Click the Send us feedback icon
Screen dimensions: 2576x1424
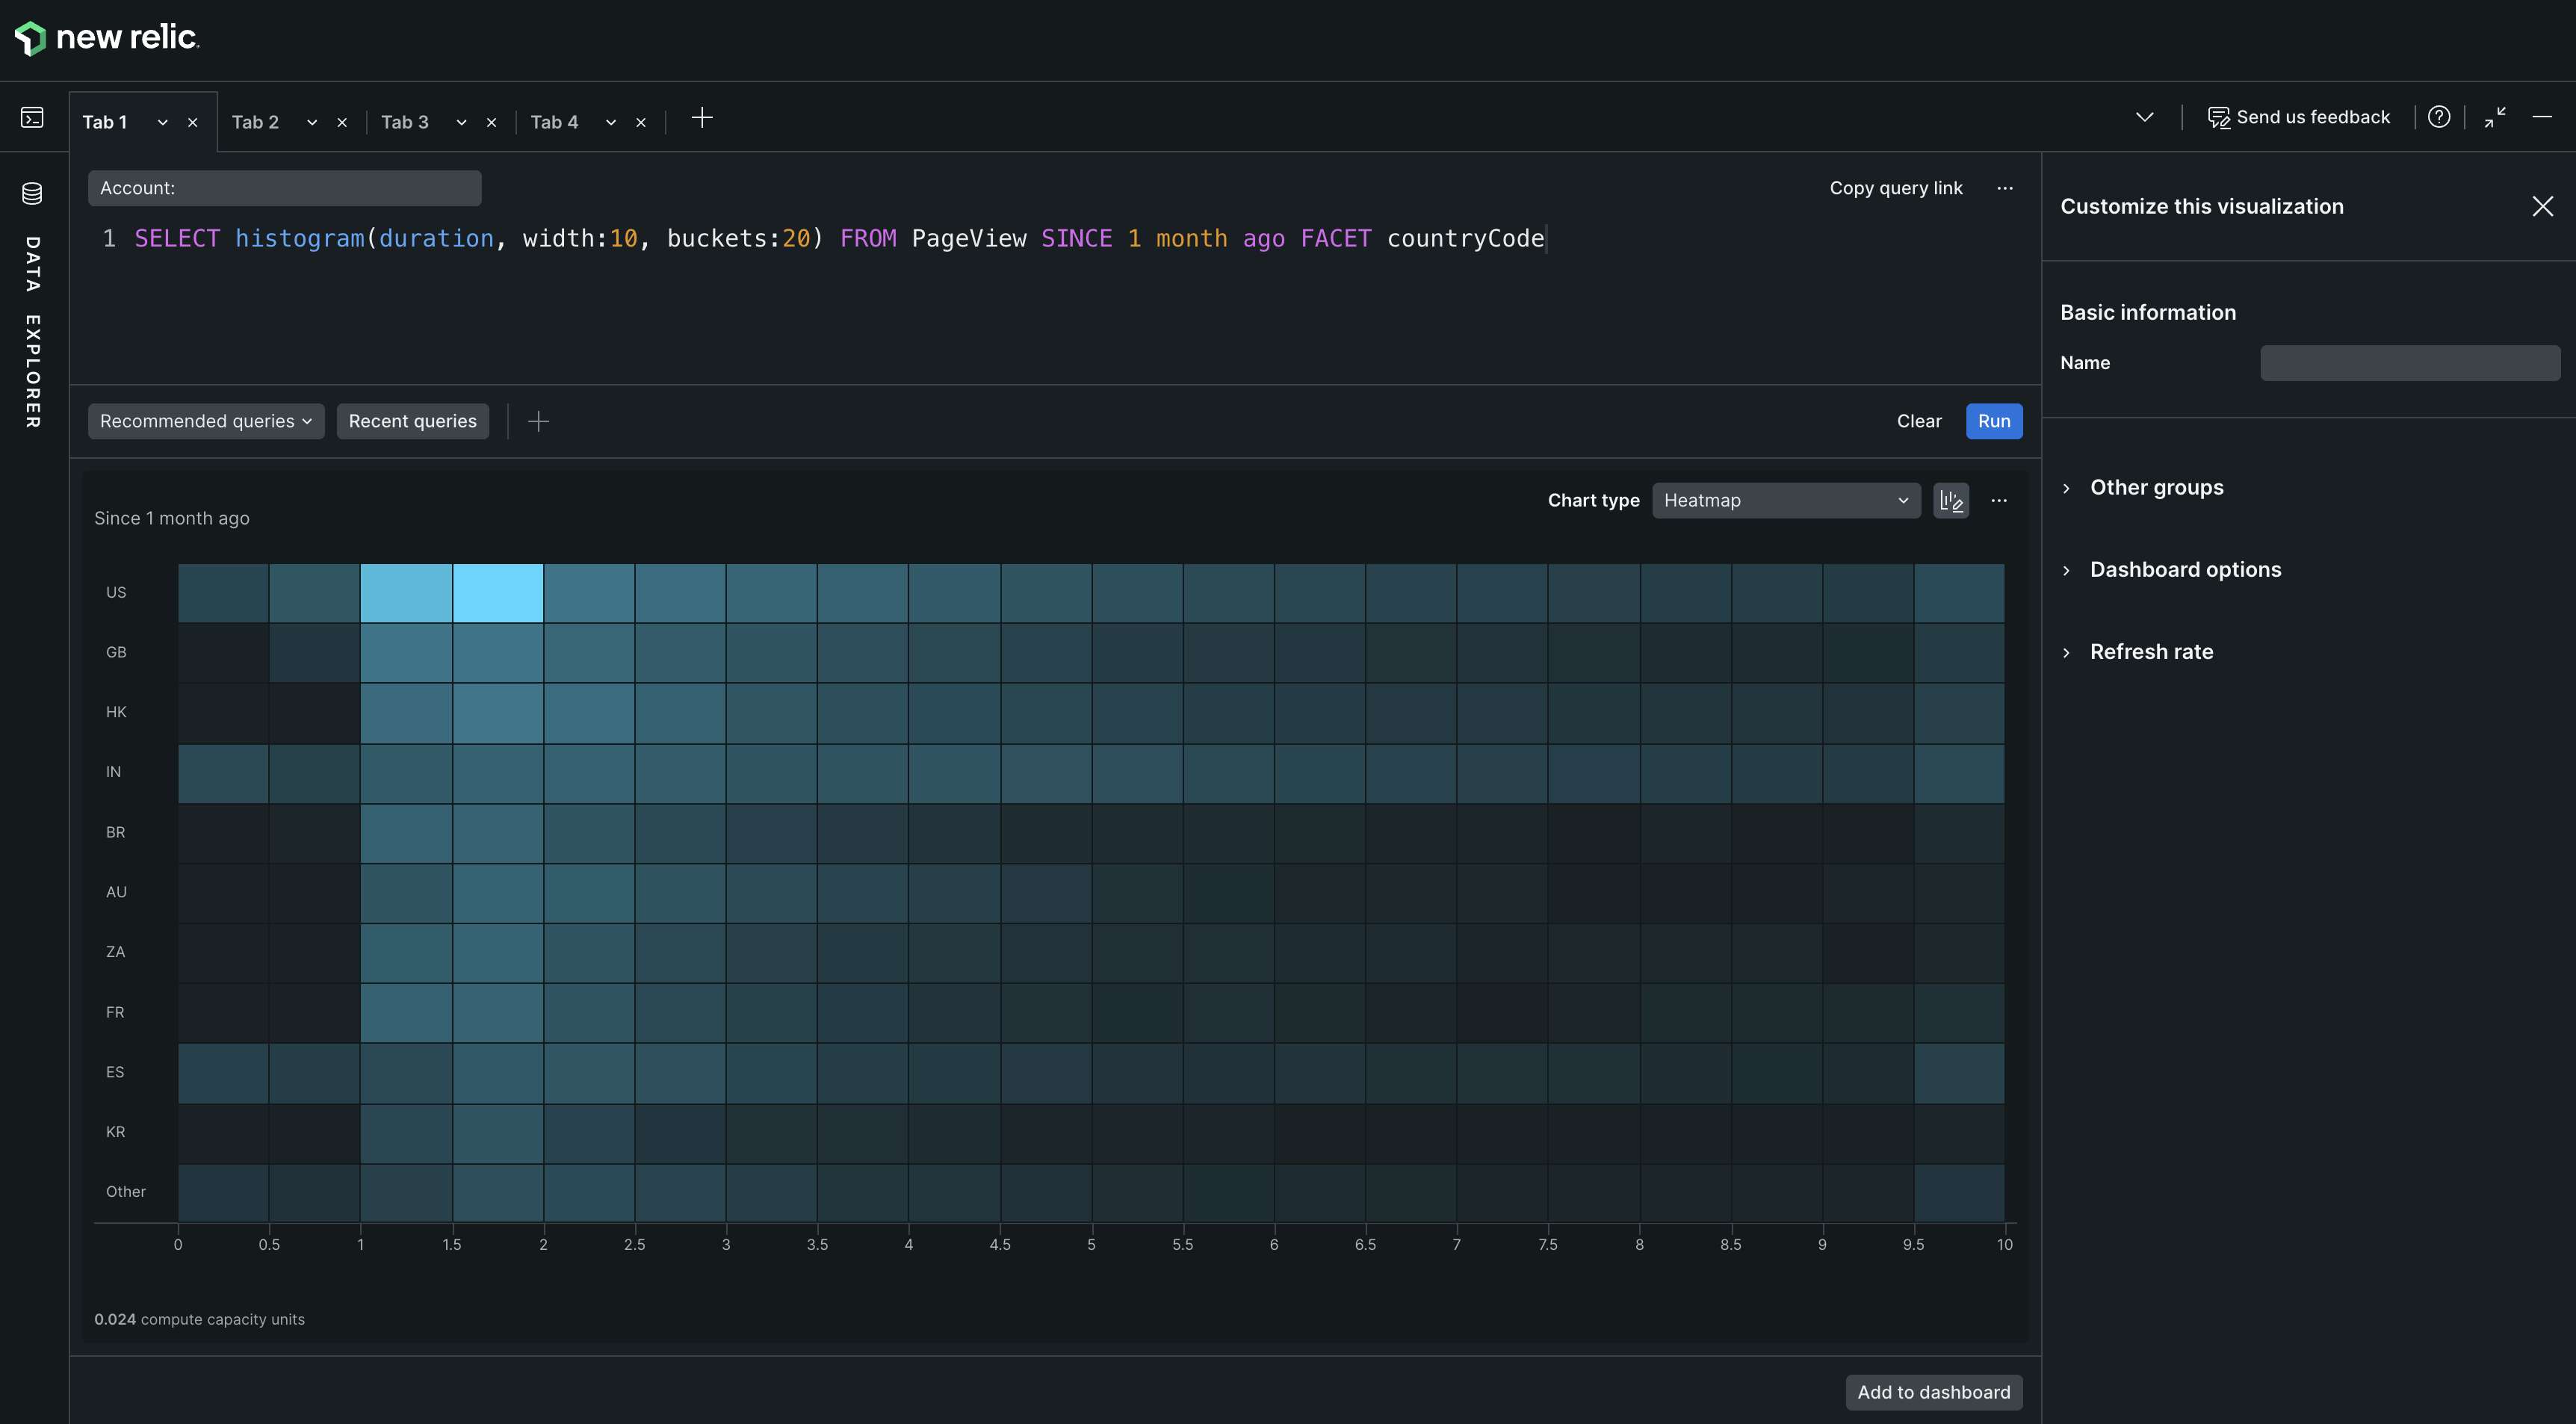click(x=2220, y=116)
